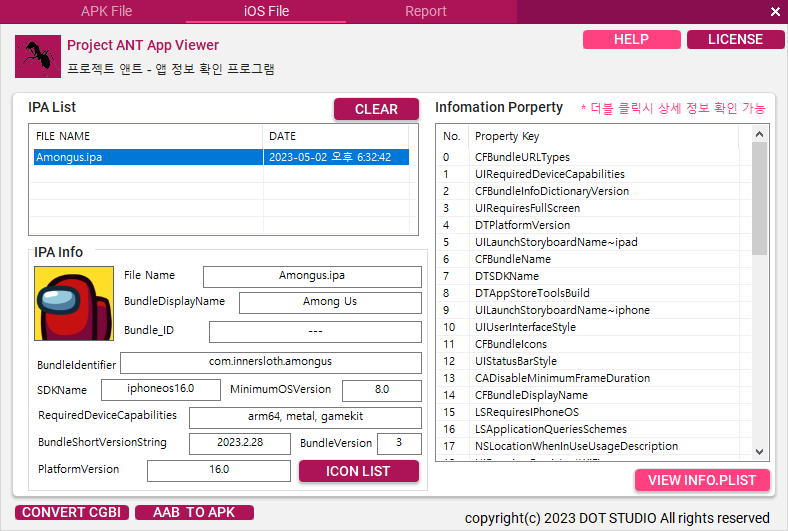Click the Bundle_ID field
788x531 pixels.
click(315, 332)
